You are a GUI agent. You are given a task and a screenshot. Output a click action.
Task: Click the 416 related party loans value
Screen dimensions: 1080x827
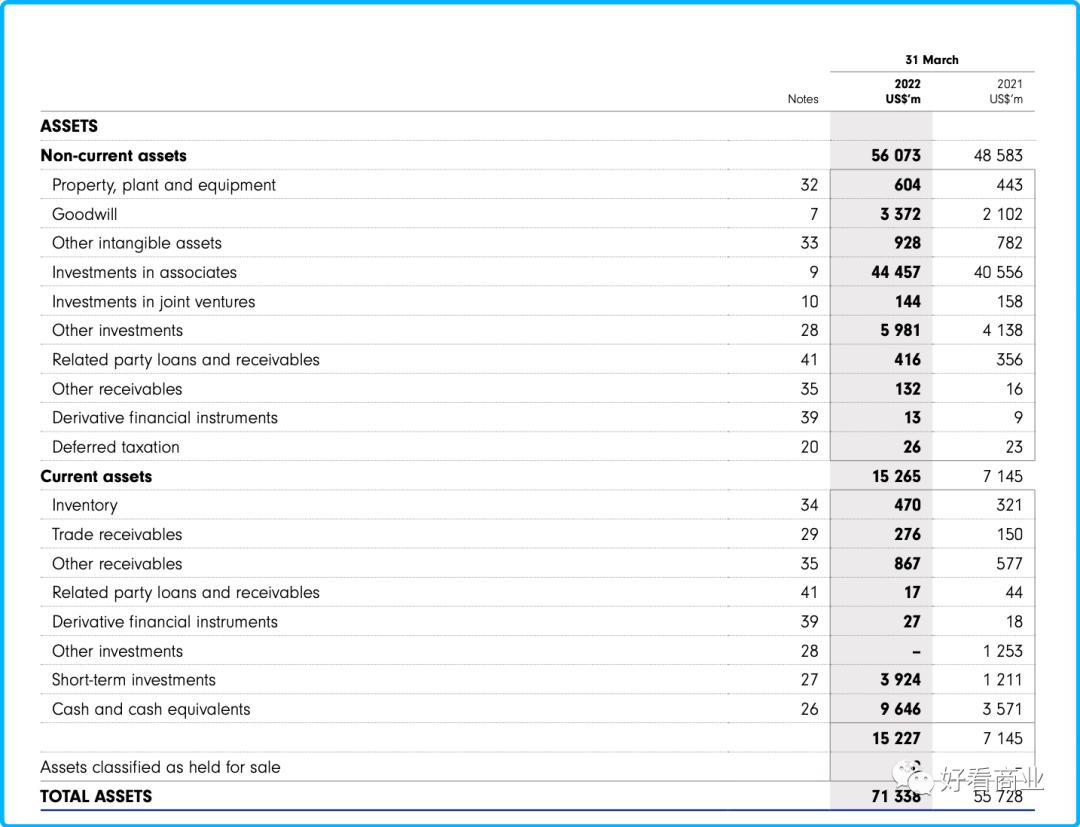point(907,360)
